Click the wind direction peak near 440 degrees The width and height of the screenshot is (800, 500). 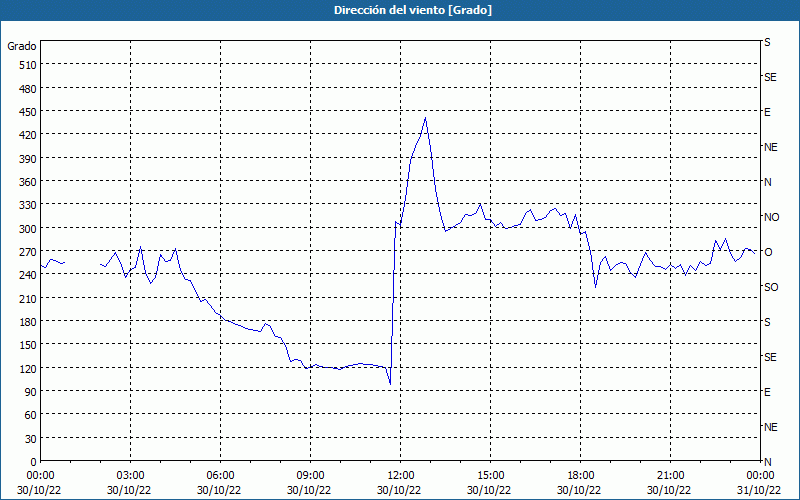click(x=426, y=118)
